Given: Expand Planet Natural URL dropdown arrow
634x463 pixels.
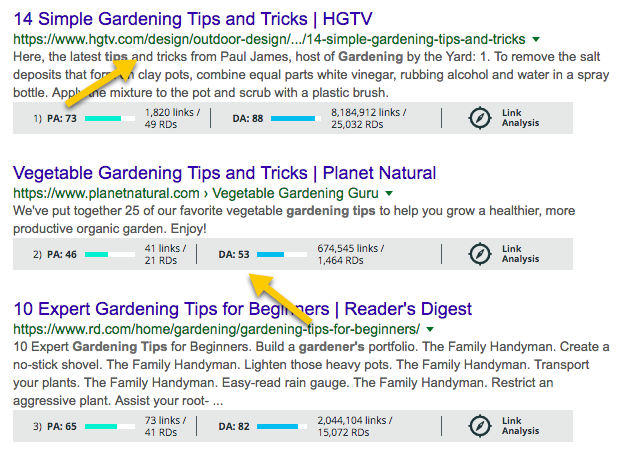Looking at the screenshot, I should point(389,193).
